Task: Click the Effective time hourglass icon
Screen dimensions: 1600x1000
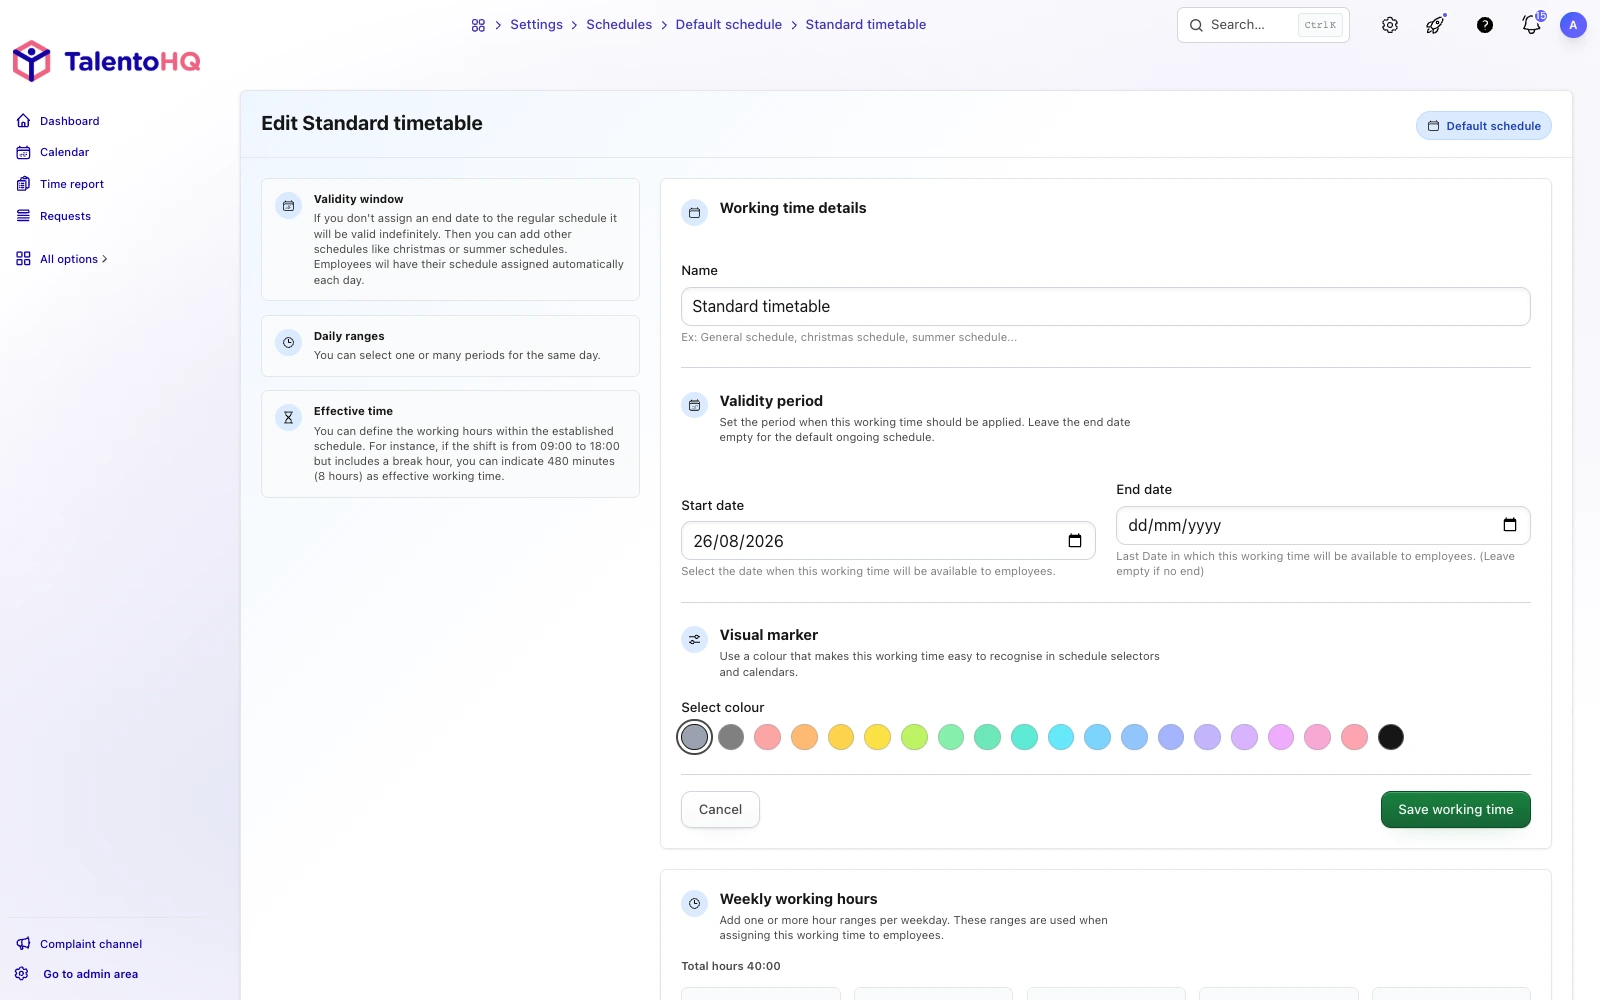Action: (x=288, y=418)
